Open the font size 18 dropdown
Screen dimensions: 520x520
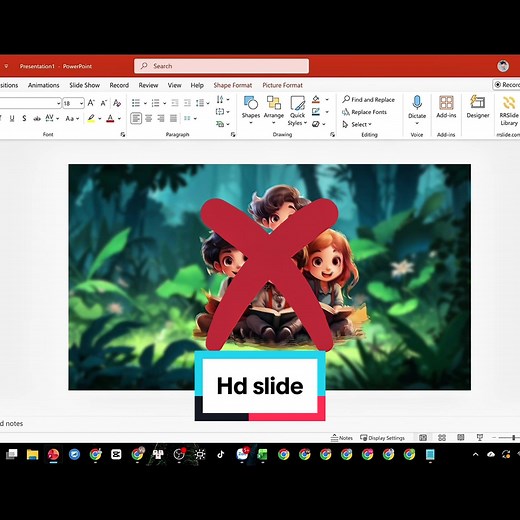[81, 103]
